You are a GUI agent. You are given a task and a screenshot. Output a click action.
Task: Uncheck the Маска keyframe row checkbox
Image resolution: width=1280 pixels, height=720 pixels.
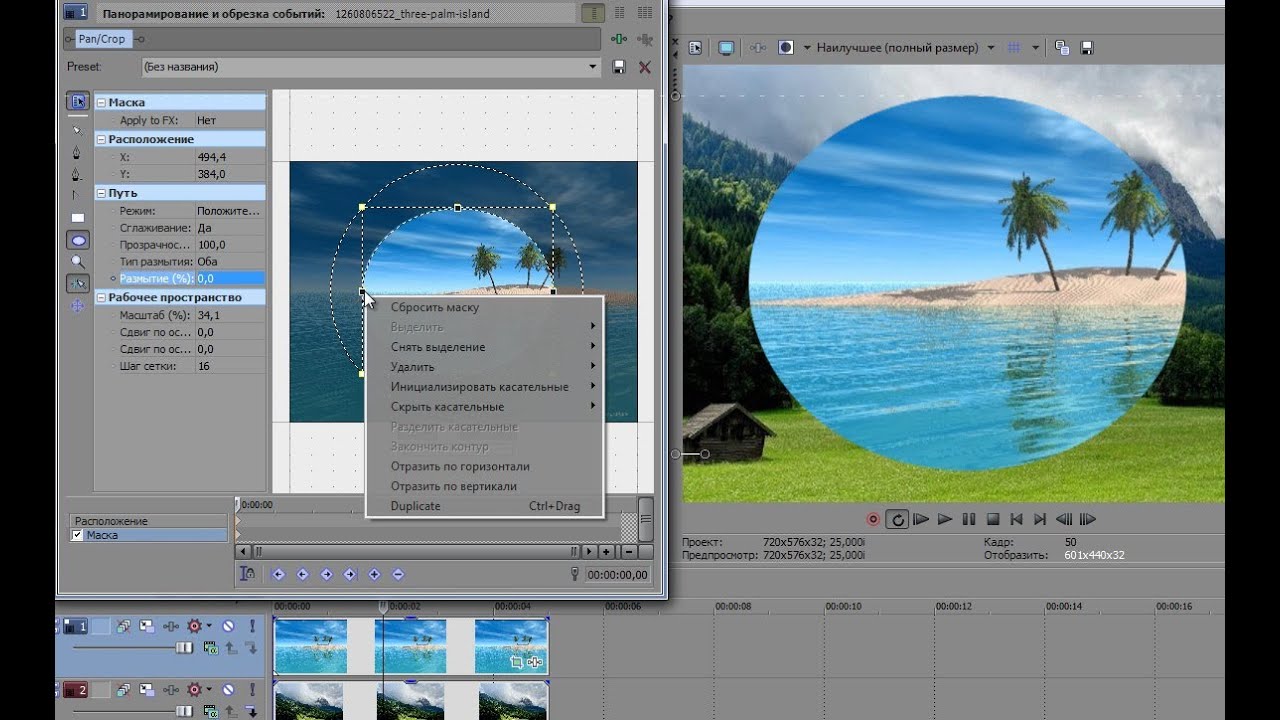(x=78, y=535)
